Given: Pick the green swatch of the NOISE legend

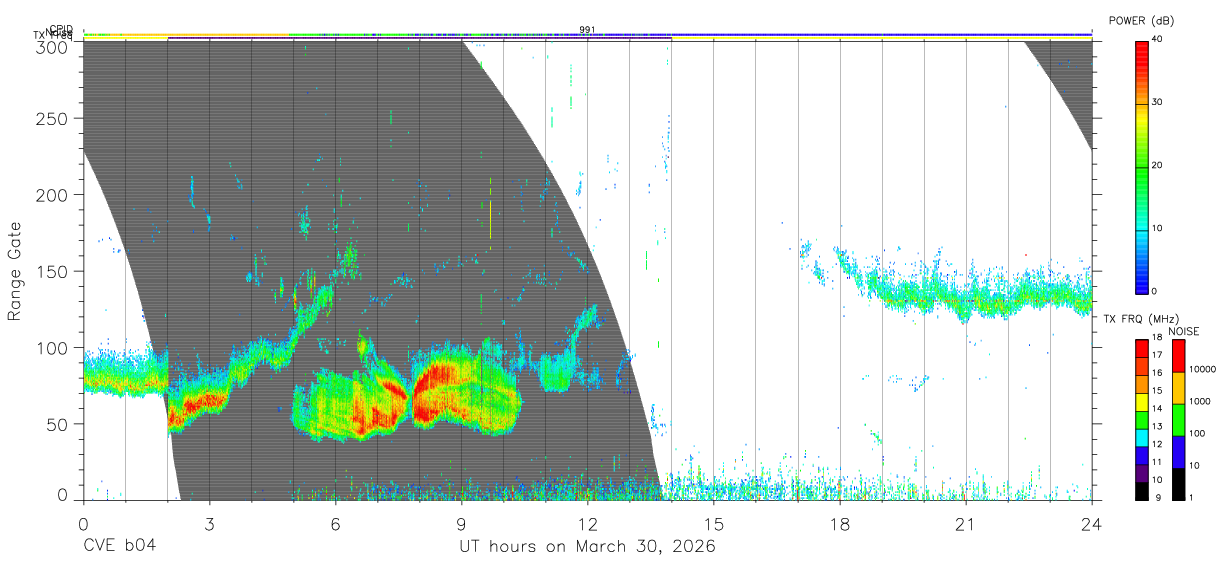Looking at the screenshot, I should coord(1178,419).
